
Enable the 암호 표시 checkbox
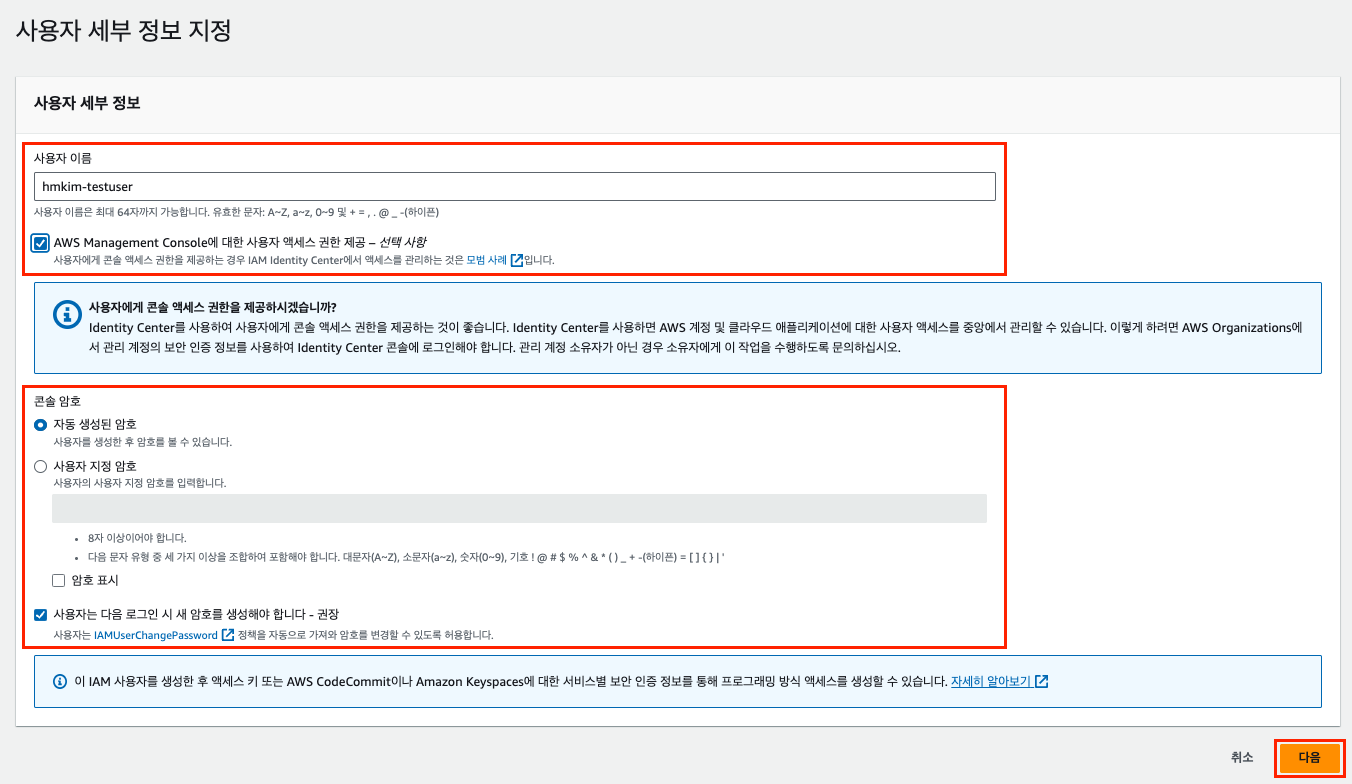[x=59, y=580]
